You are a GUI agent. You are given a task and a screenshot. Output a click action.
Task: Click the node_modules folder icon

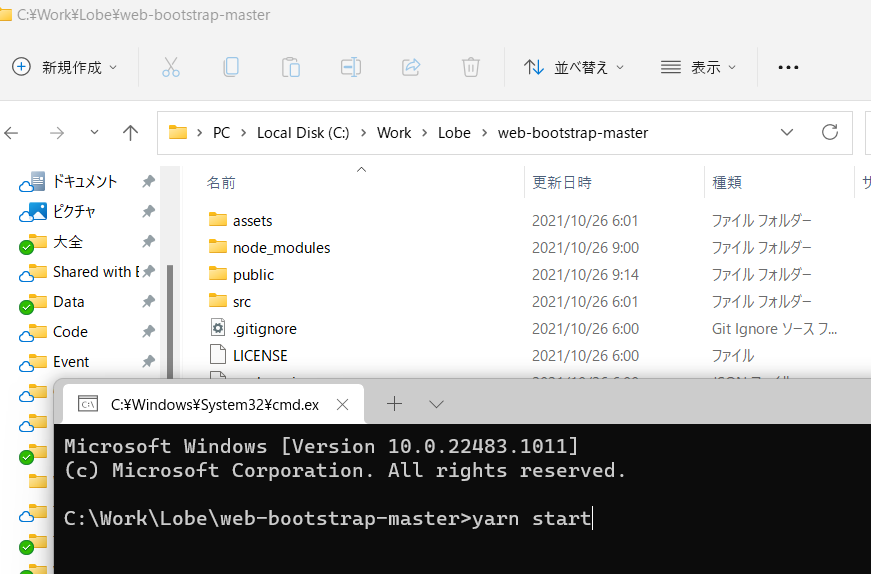click(x=218, y=246)
